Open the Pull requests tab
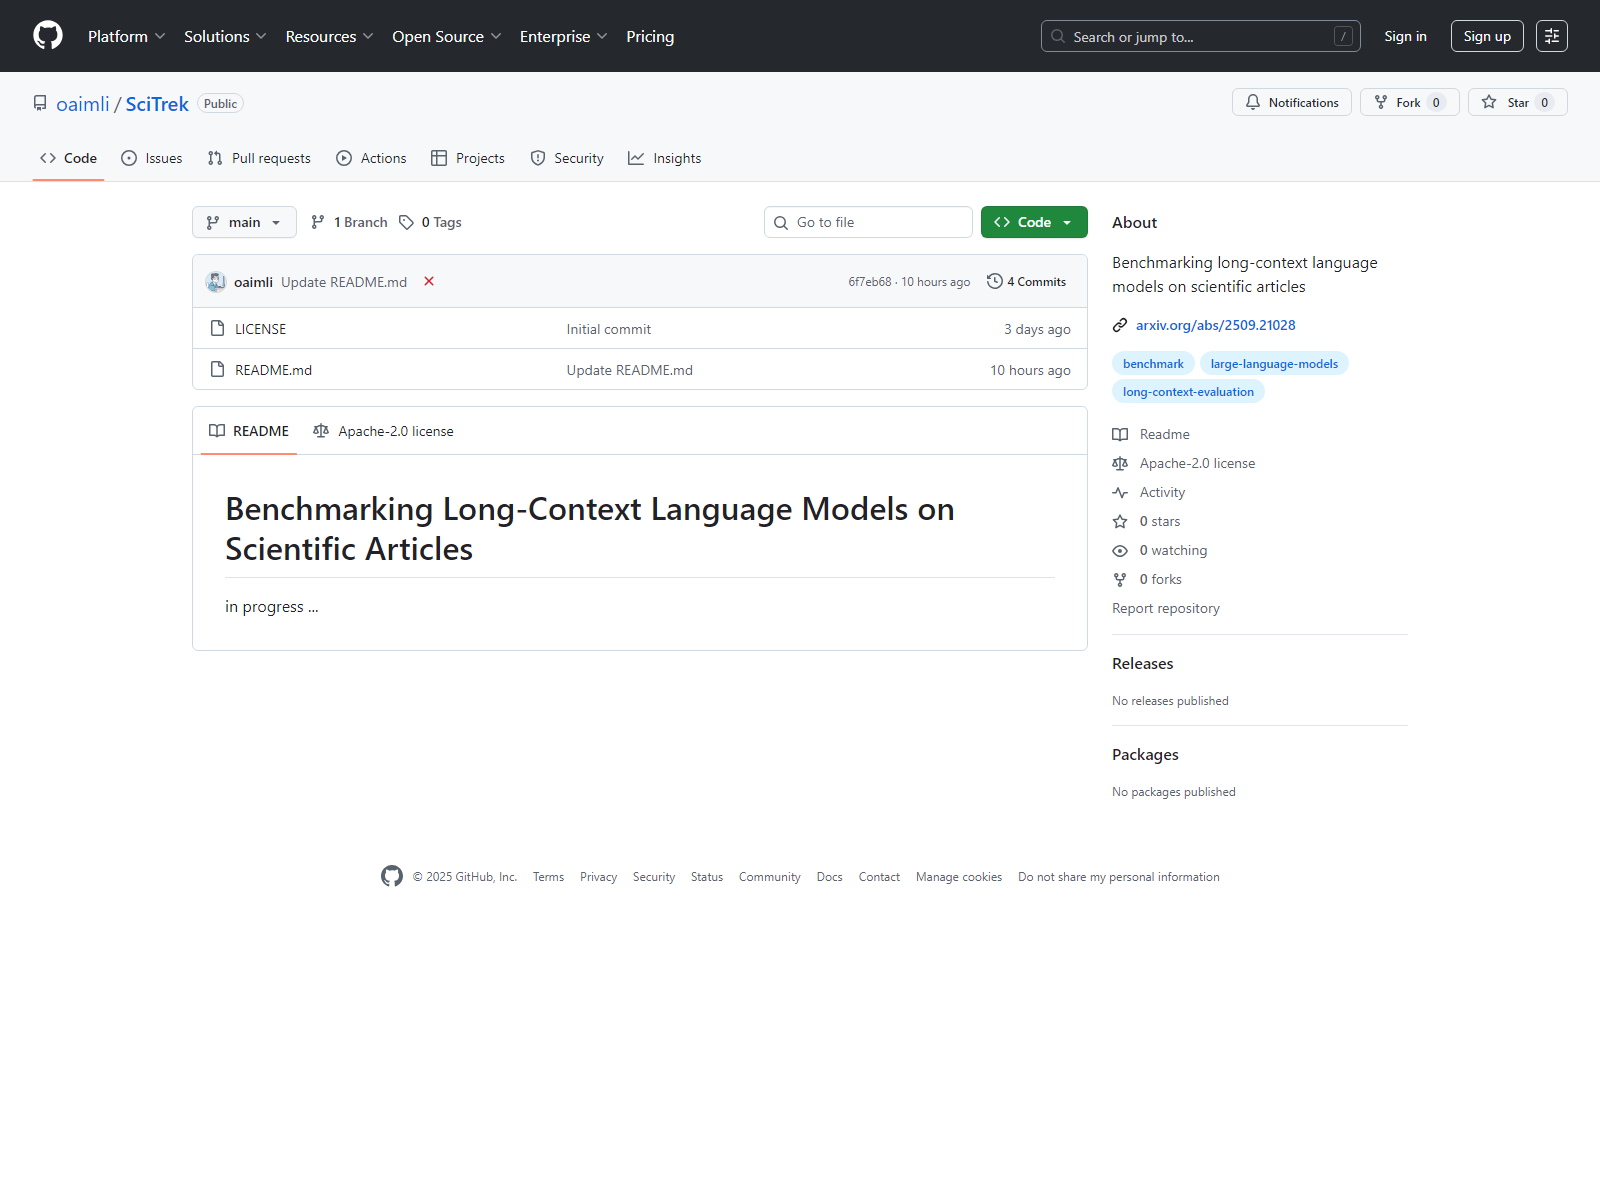The image size is (1600, 1200). coord(259,158)
